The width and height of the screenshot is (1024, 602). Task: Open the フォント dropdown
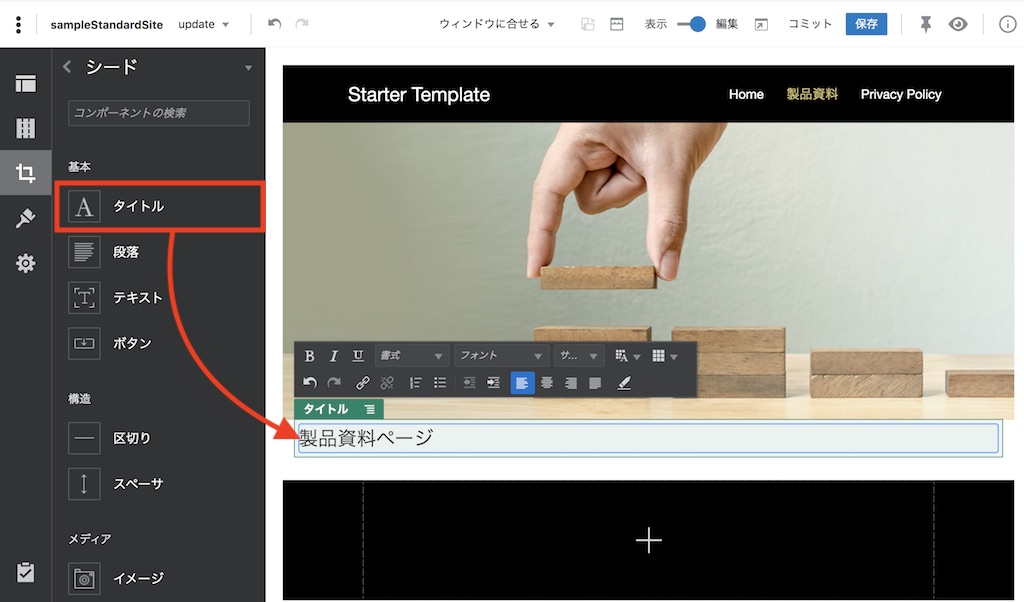coord(501,356)
